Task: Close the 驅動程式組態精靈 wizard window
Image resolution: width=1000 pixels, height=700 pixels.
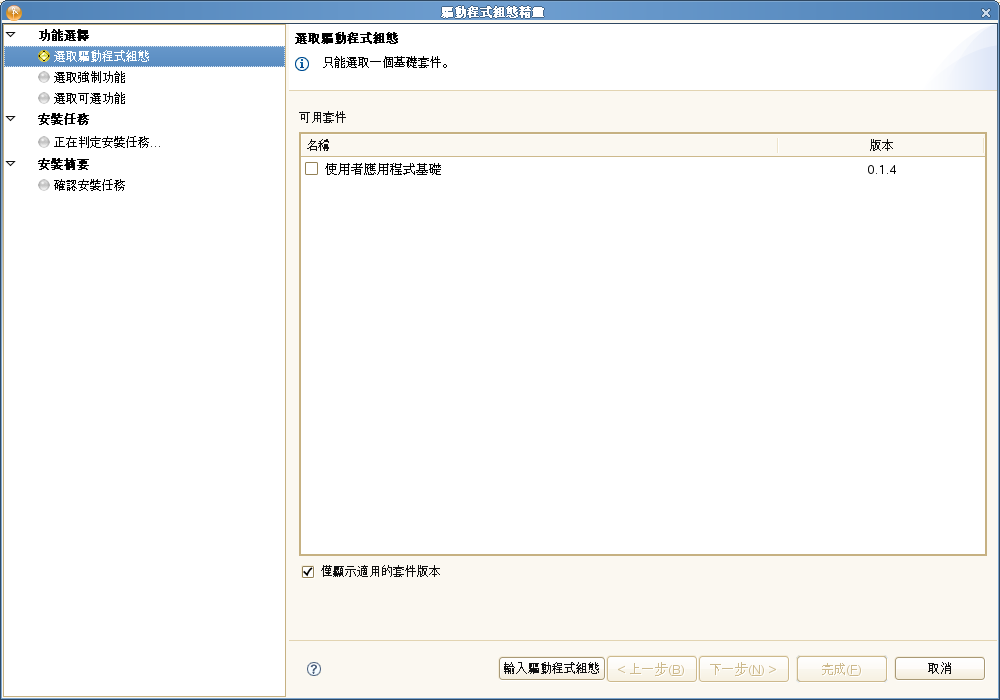Action: [x=985, y=12]
